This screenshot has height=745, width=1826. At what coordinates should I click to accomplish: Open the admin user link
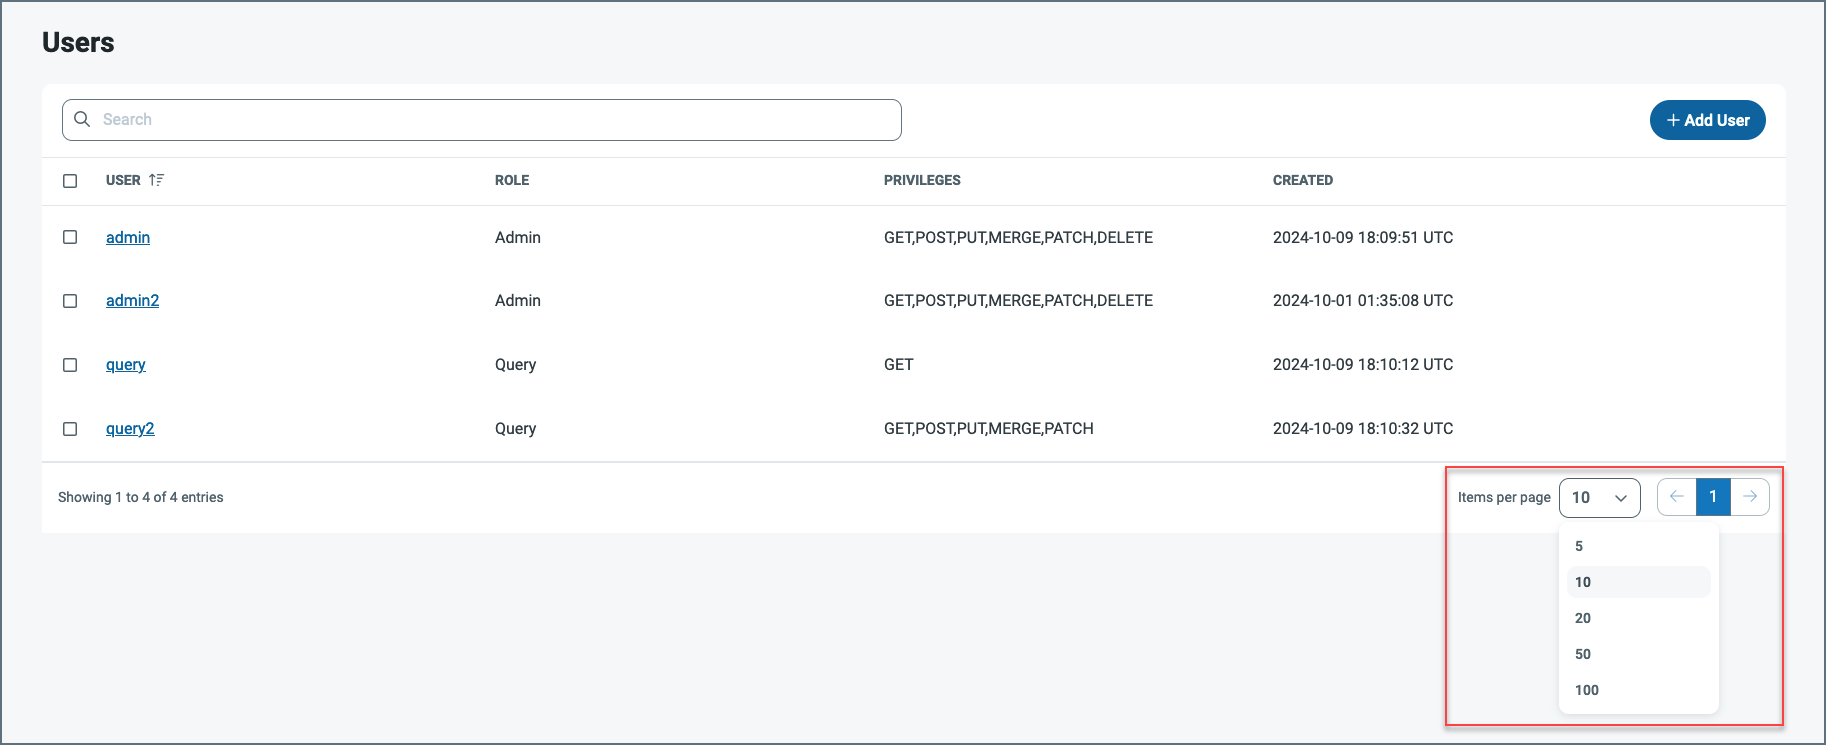(x=128, y=237)
